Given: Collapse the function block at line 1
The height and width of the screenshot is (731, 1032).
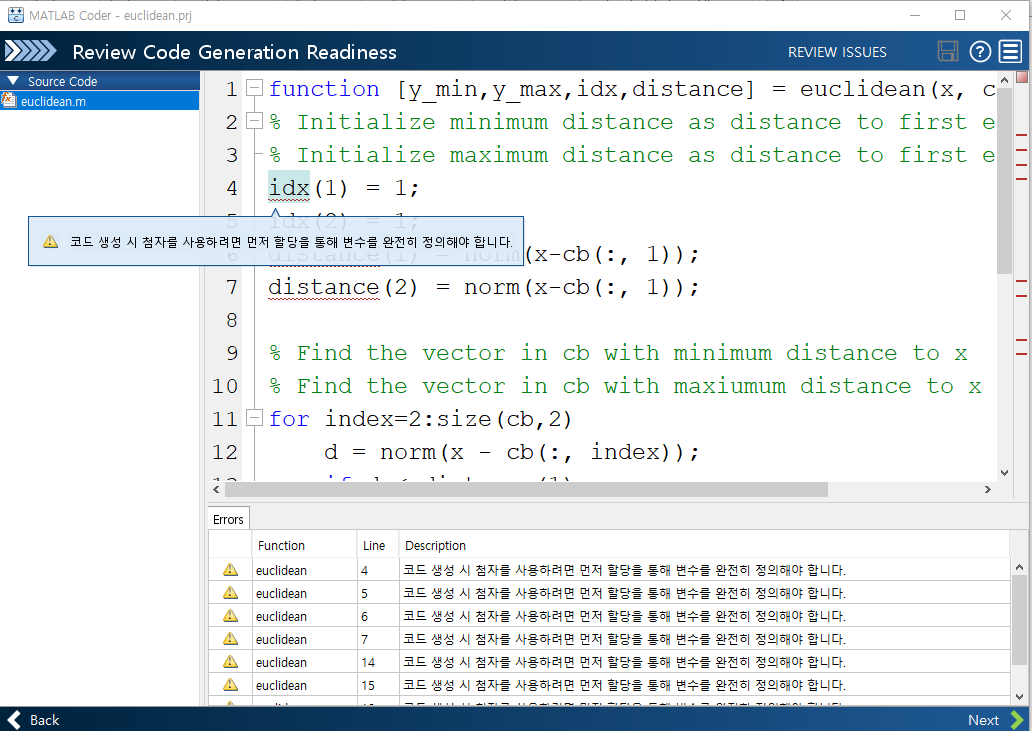Looking at the screenshot, I should (254, 88).
